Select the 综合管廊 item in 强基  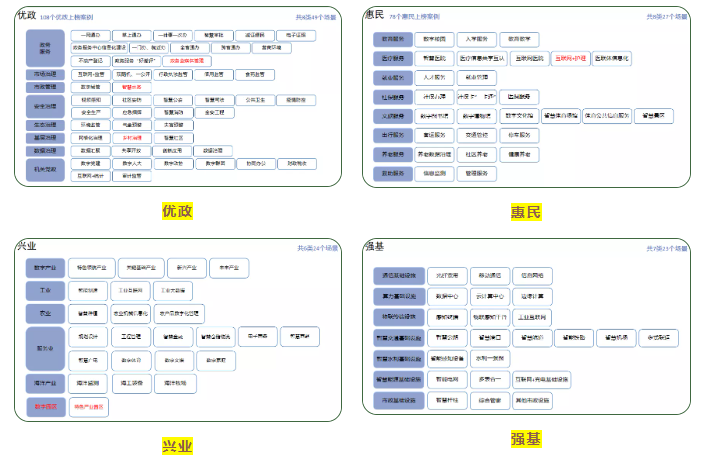coord(489,401)
